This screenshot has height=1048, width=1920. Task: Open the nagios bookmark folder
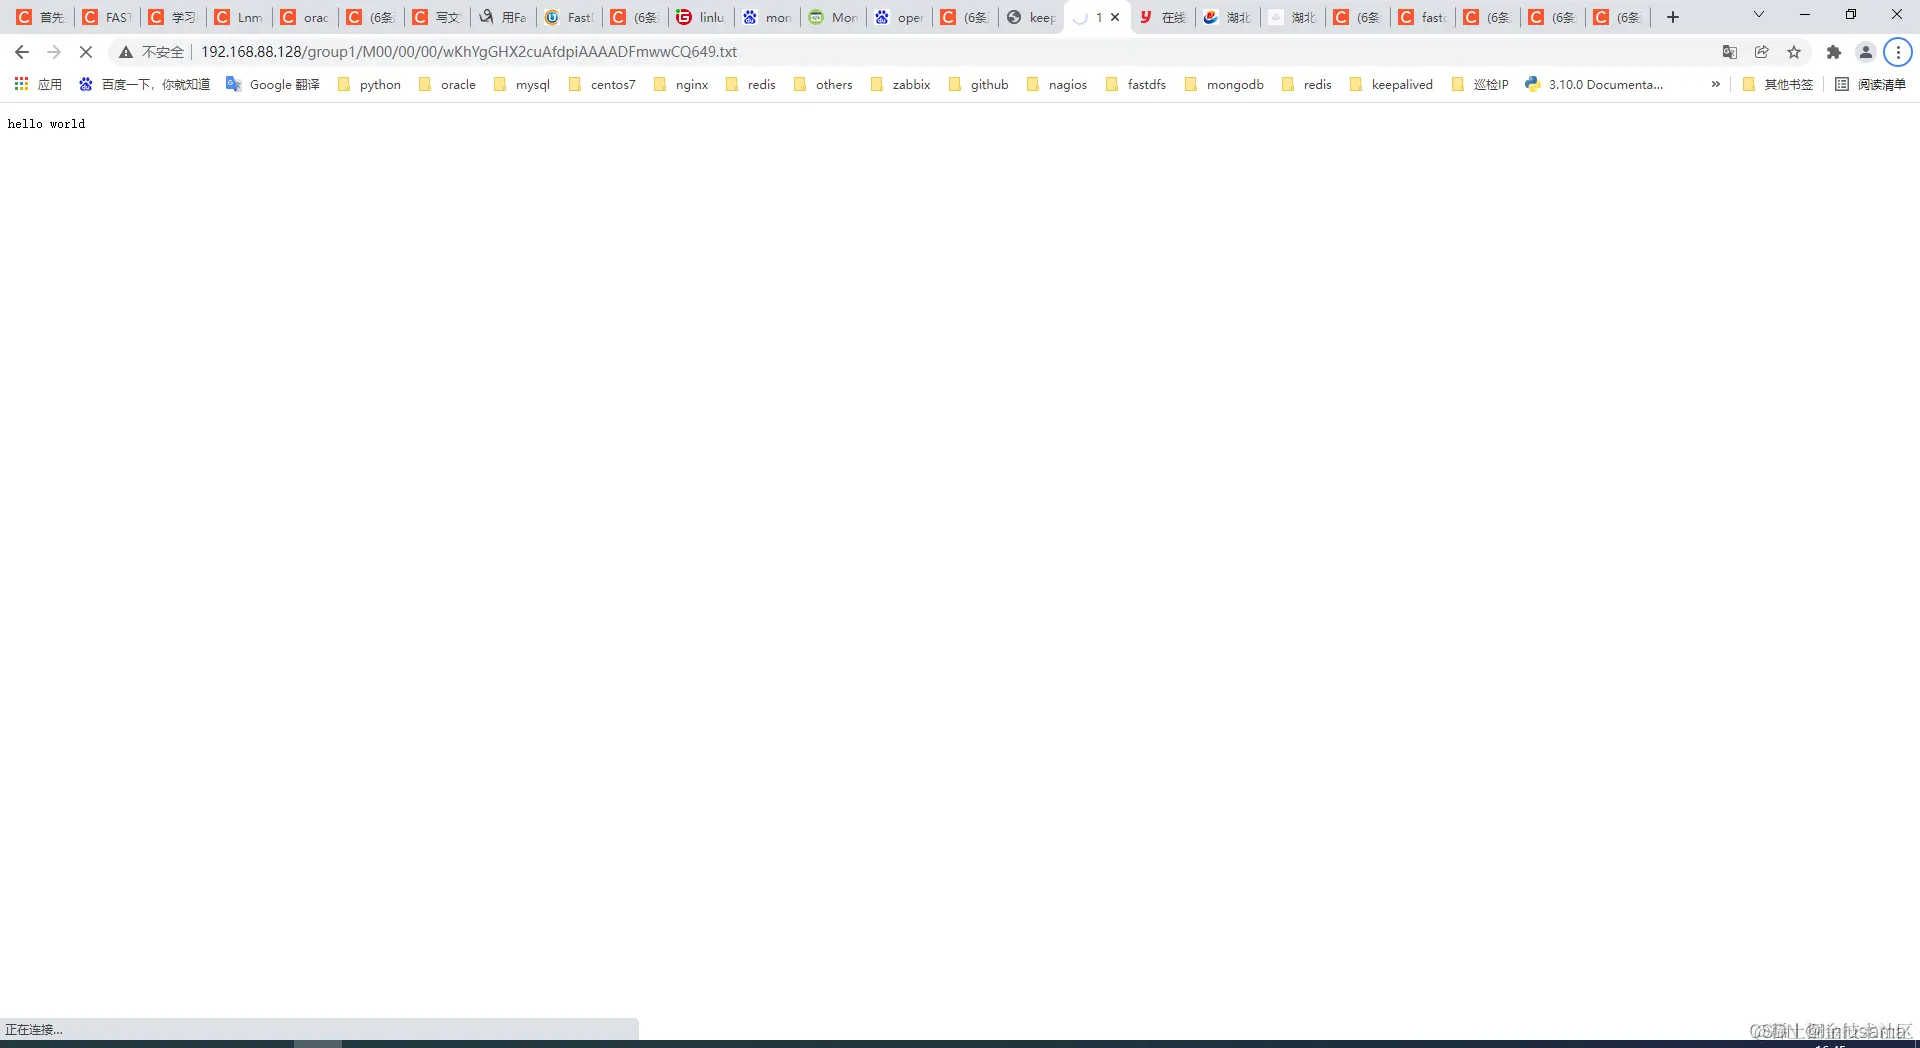[x=1057, y=85]
